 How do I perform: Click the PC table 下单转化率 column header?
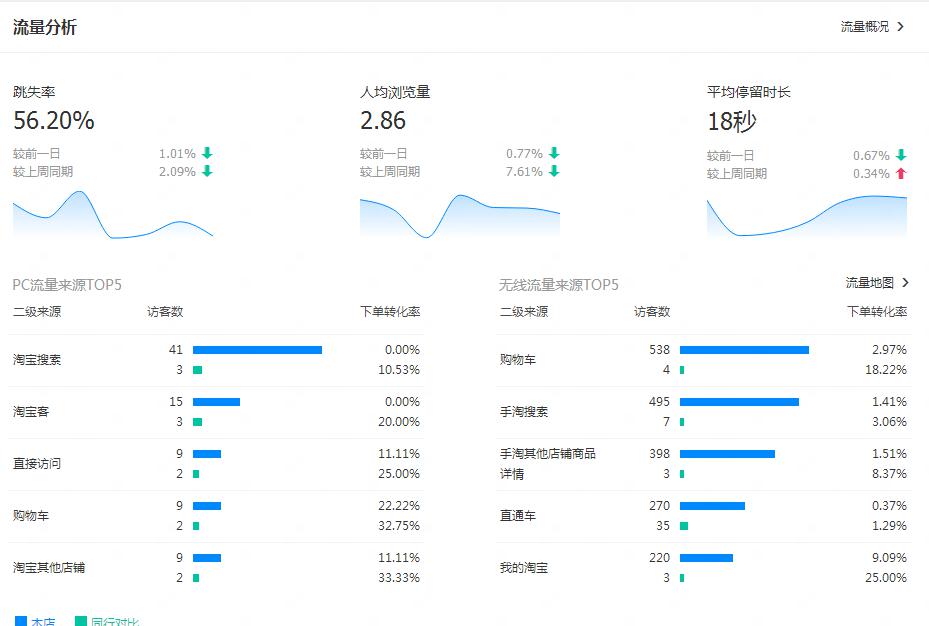(390, 312)
